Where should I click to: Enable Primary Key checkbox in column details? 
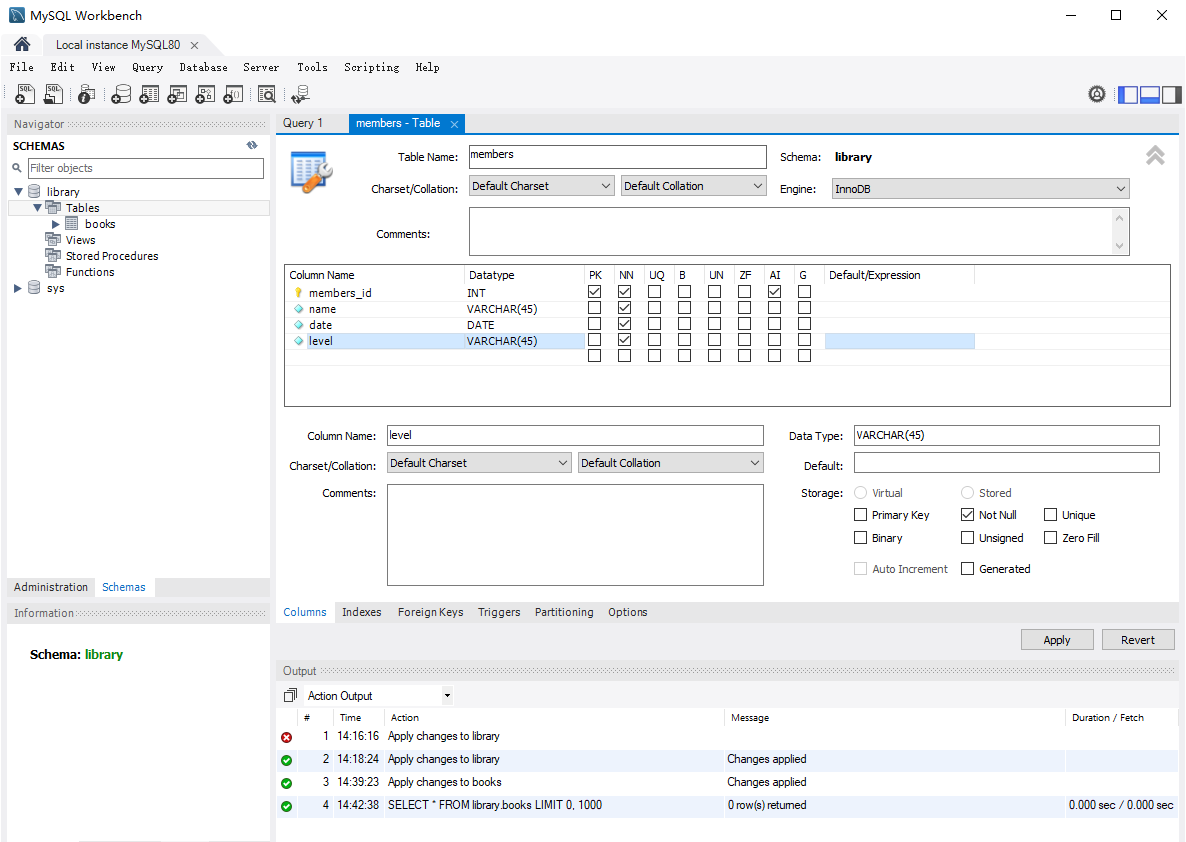(860, 514)
